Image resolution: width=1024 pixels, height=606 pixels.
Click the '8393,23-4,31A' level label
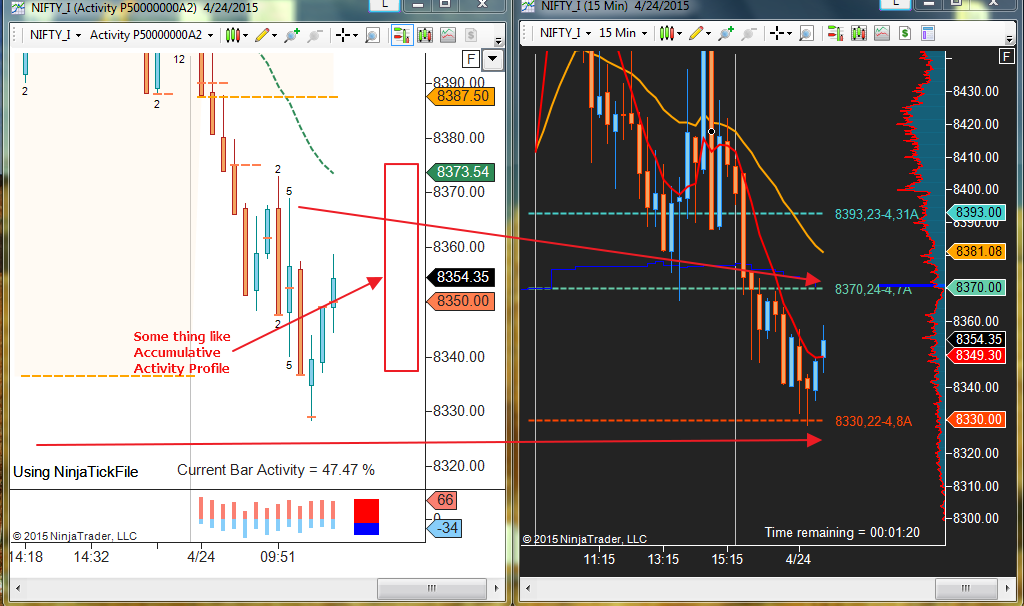(876, 214)
